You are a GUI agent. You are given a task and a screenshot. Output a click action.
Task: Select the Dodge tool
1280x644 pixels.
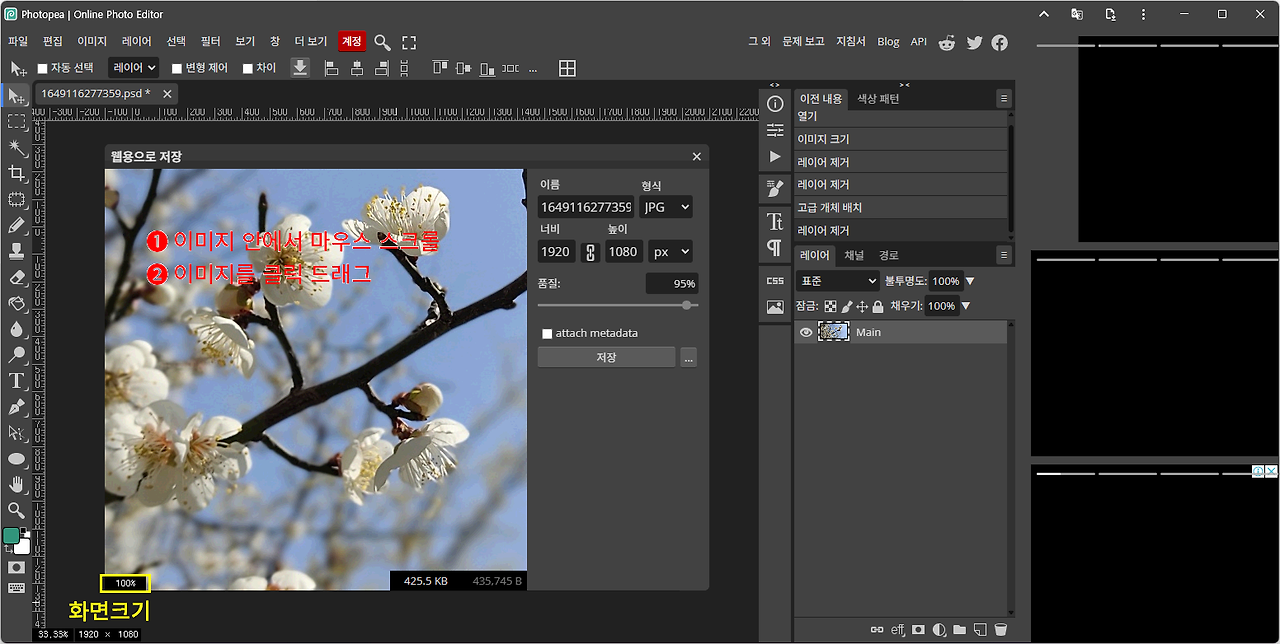coord(17,355)
